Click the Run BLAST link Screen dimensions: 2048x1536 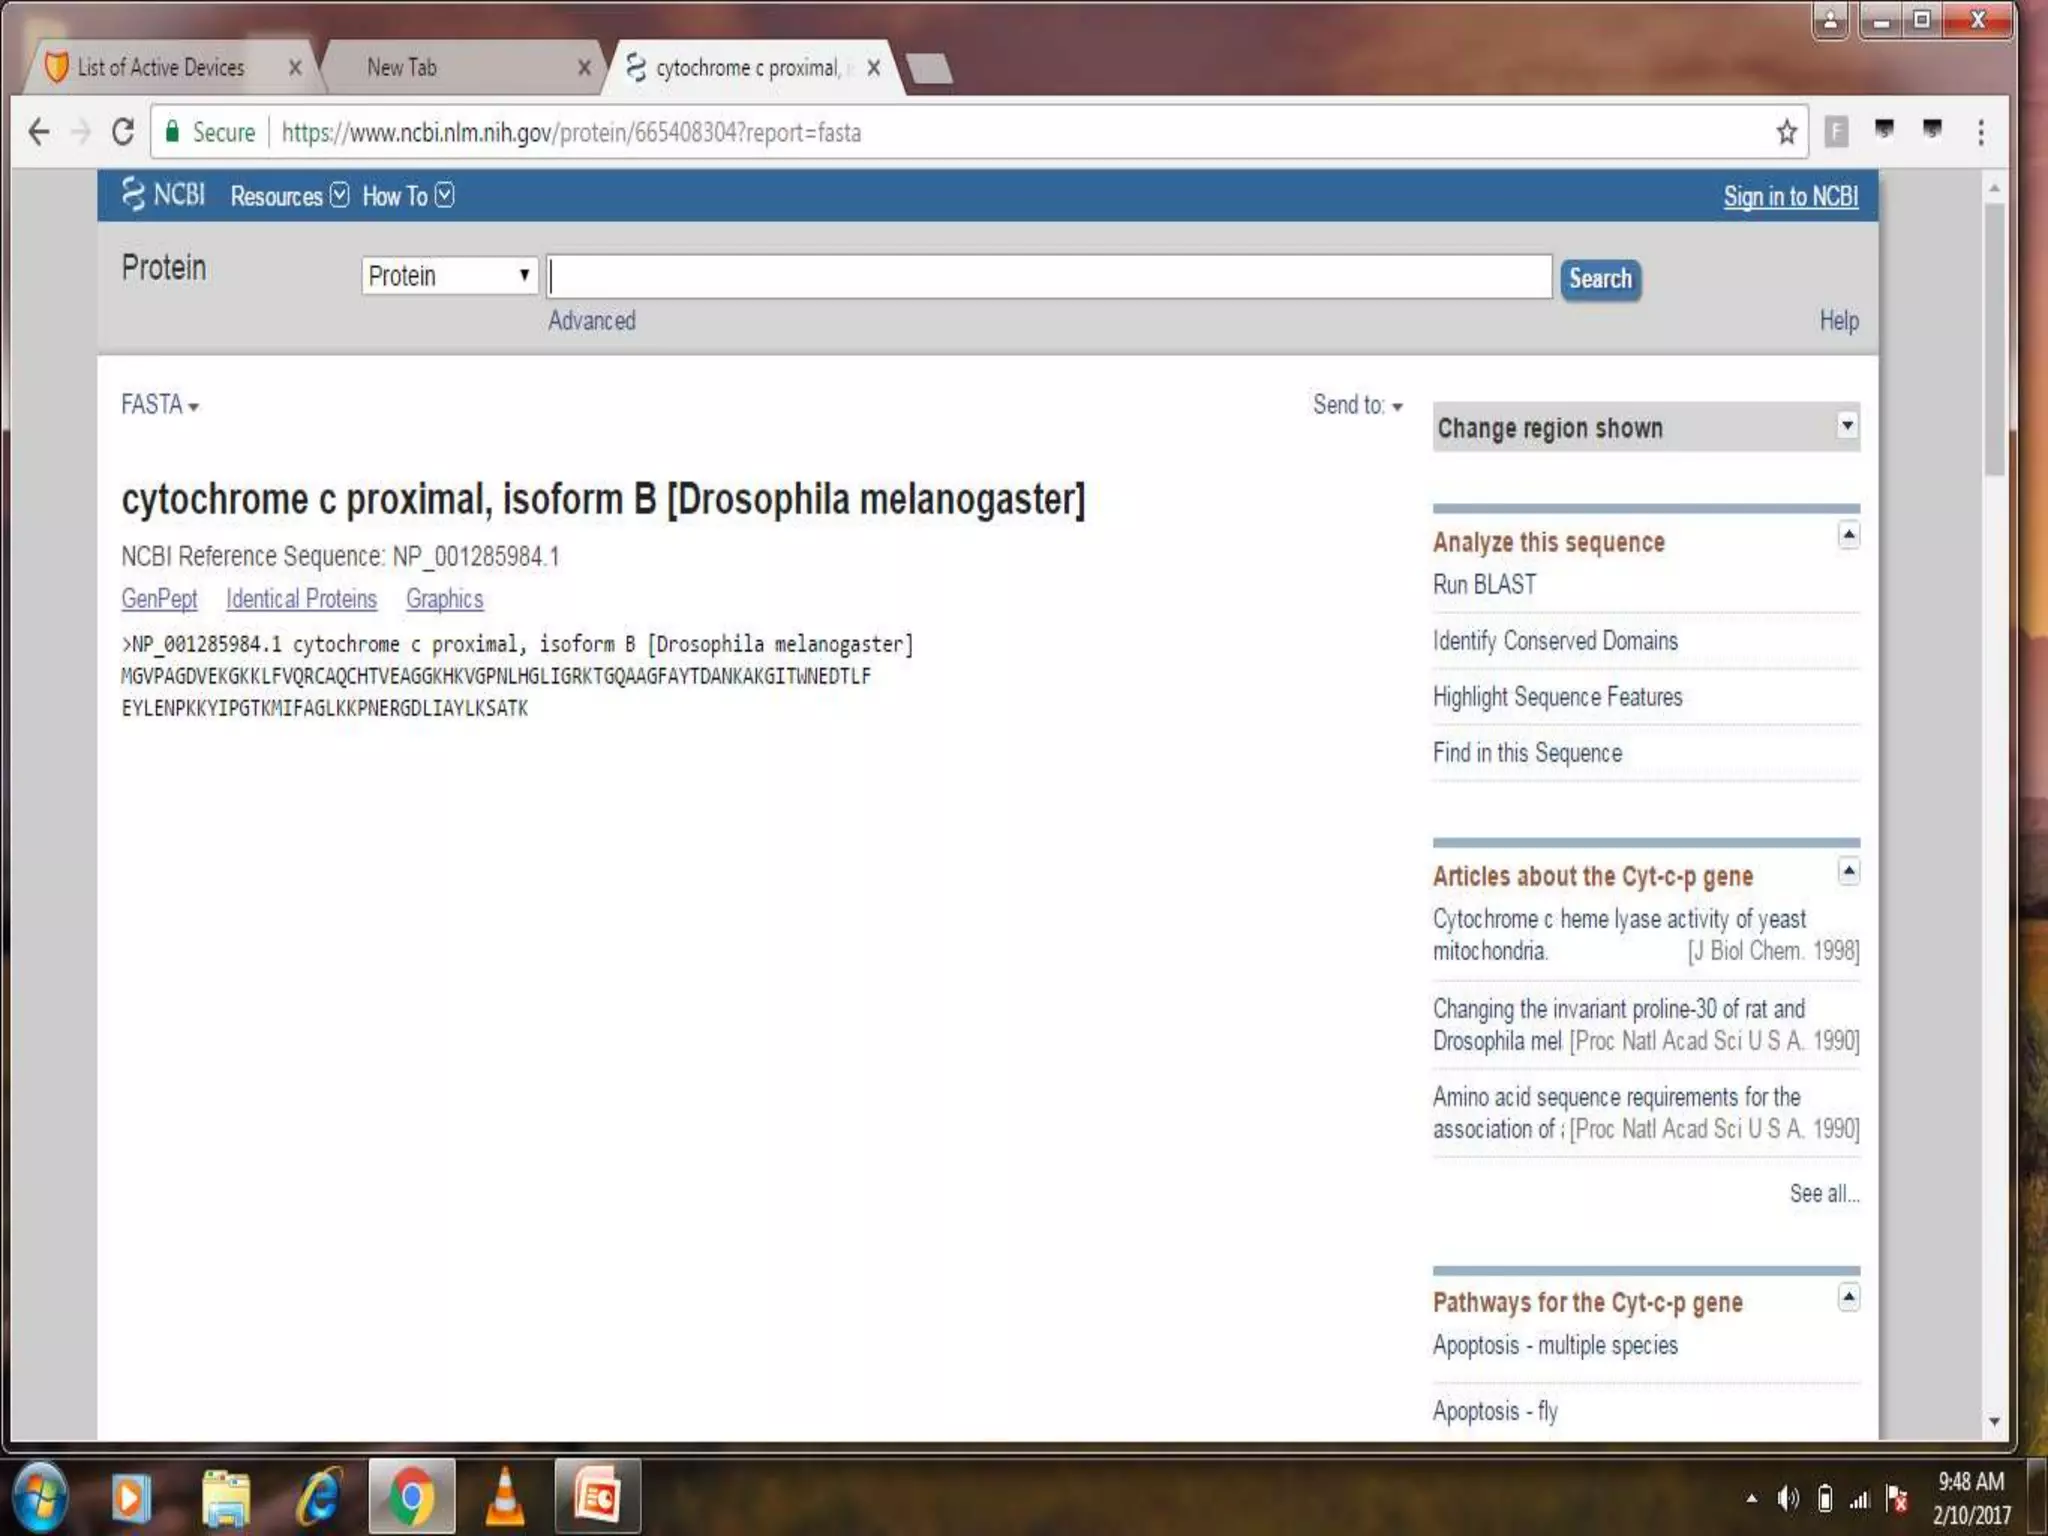pos(1484,585)
